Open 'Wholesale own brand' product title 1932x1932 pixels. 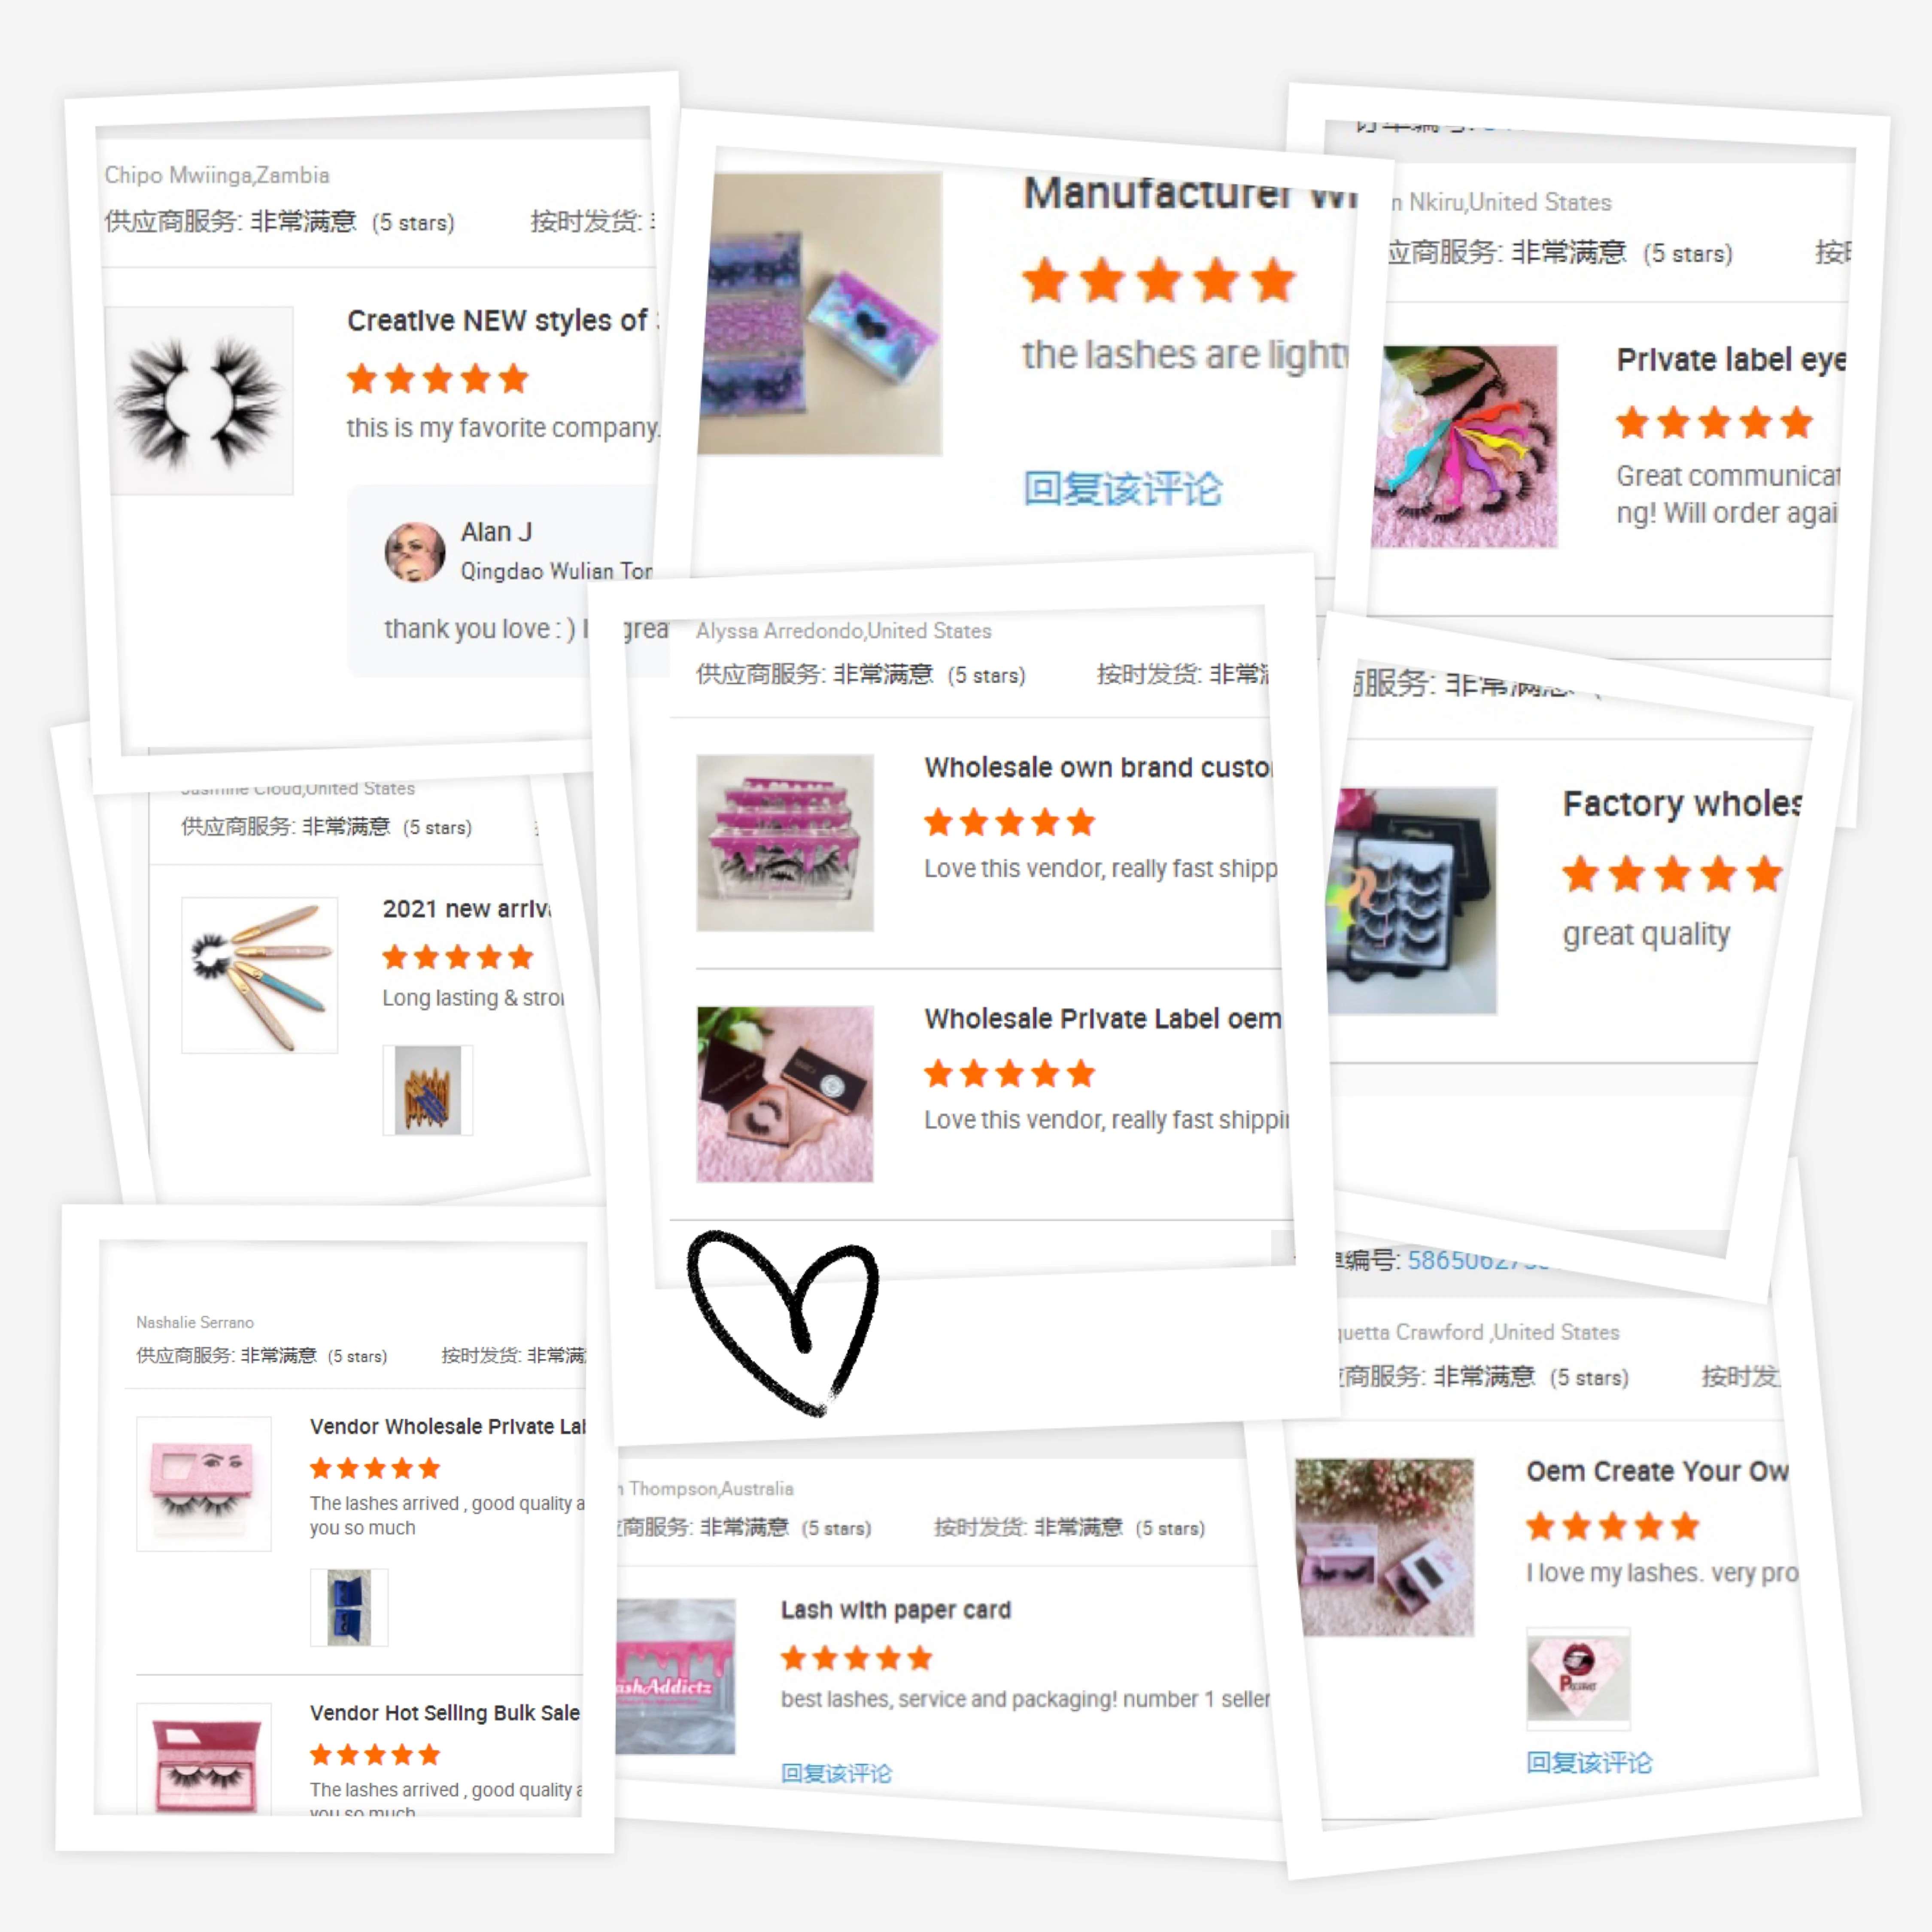click(1098, 767)
